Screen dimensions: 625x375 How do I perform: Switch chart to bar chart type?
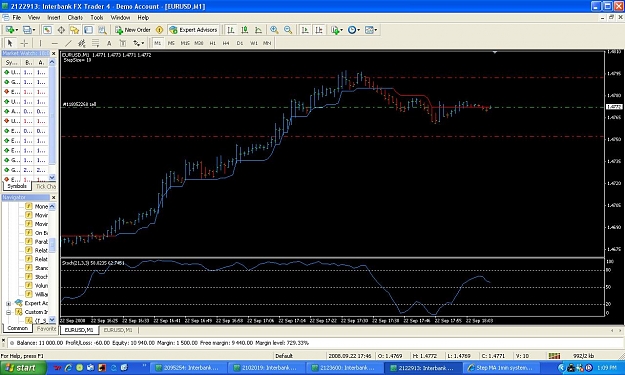[x=231, y=30]
